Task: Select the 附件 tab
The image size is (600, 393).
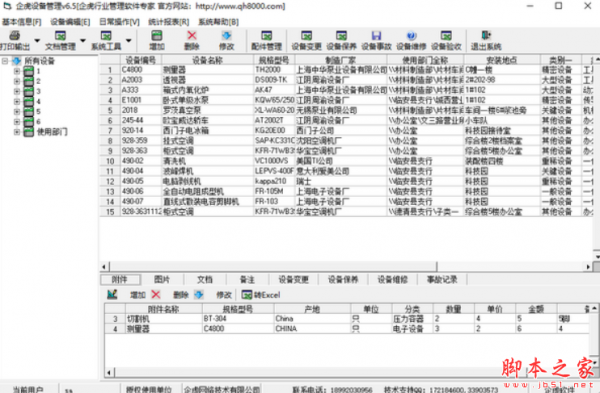Action: [120, 280]
